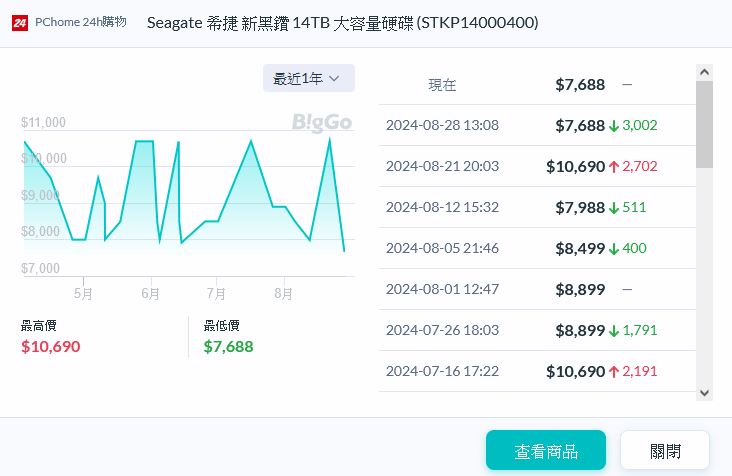Click the 查看商品 button
This screenshot has height=476, width=732.
click(545, 451)
